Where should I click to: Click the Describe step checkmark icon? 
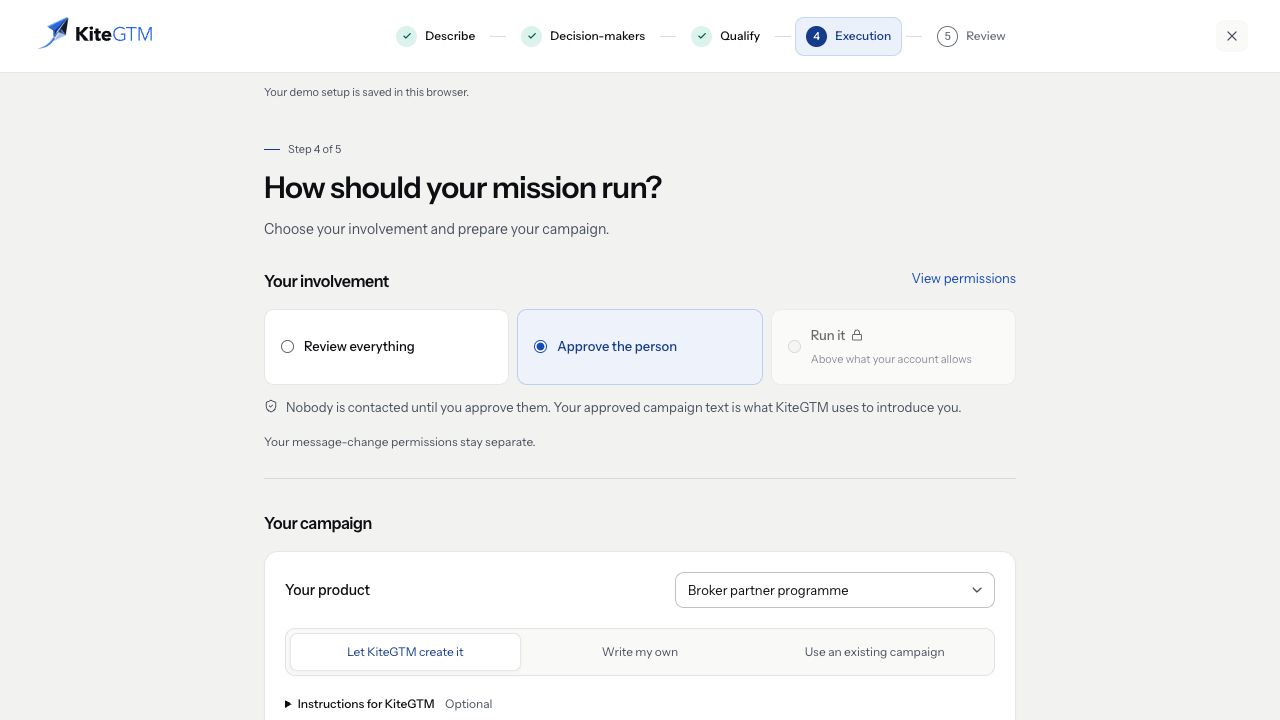[406, 36]
